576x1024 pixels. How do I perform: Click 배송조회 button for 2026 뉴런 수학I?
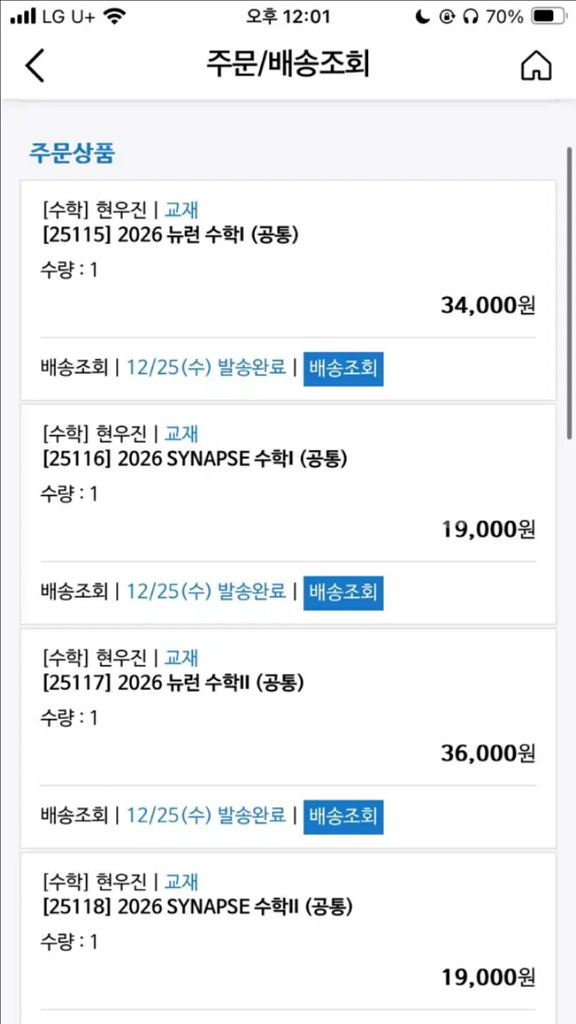click(344, 368)
